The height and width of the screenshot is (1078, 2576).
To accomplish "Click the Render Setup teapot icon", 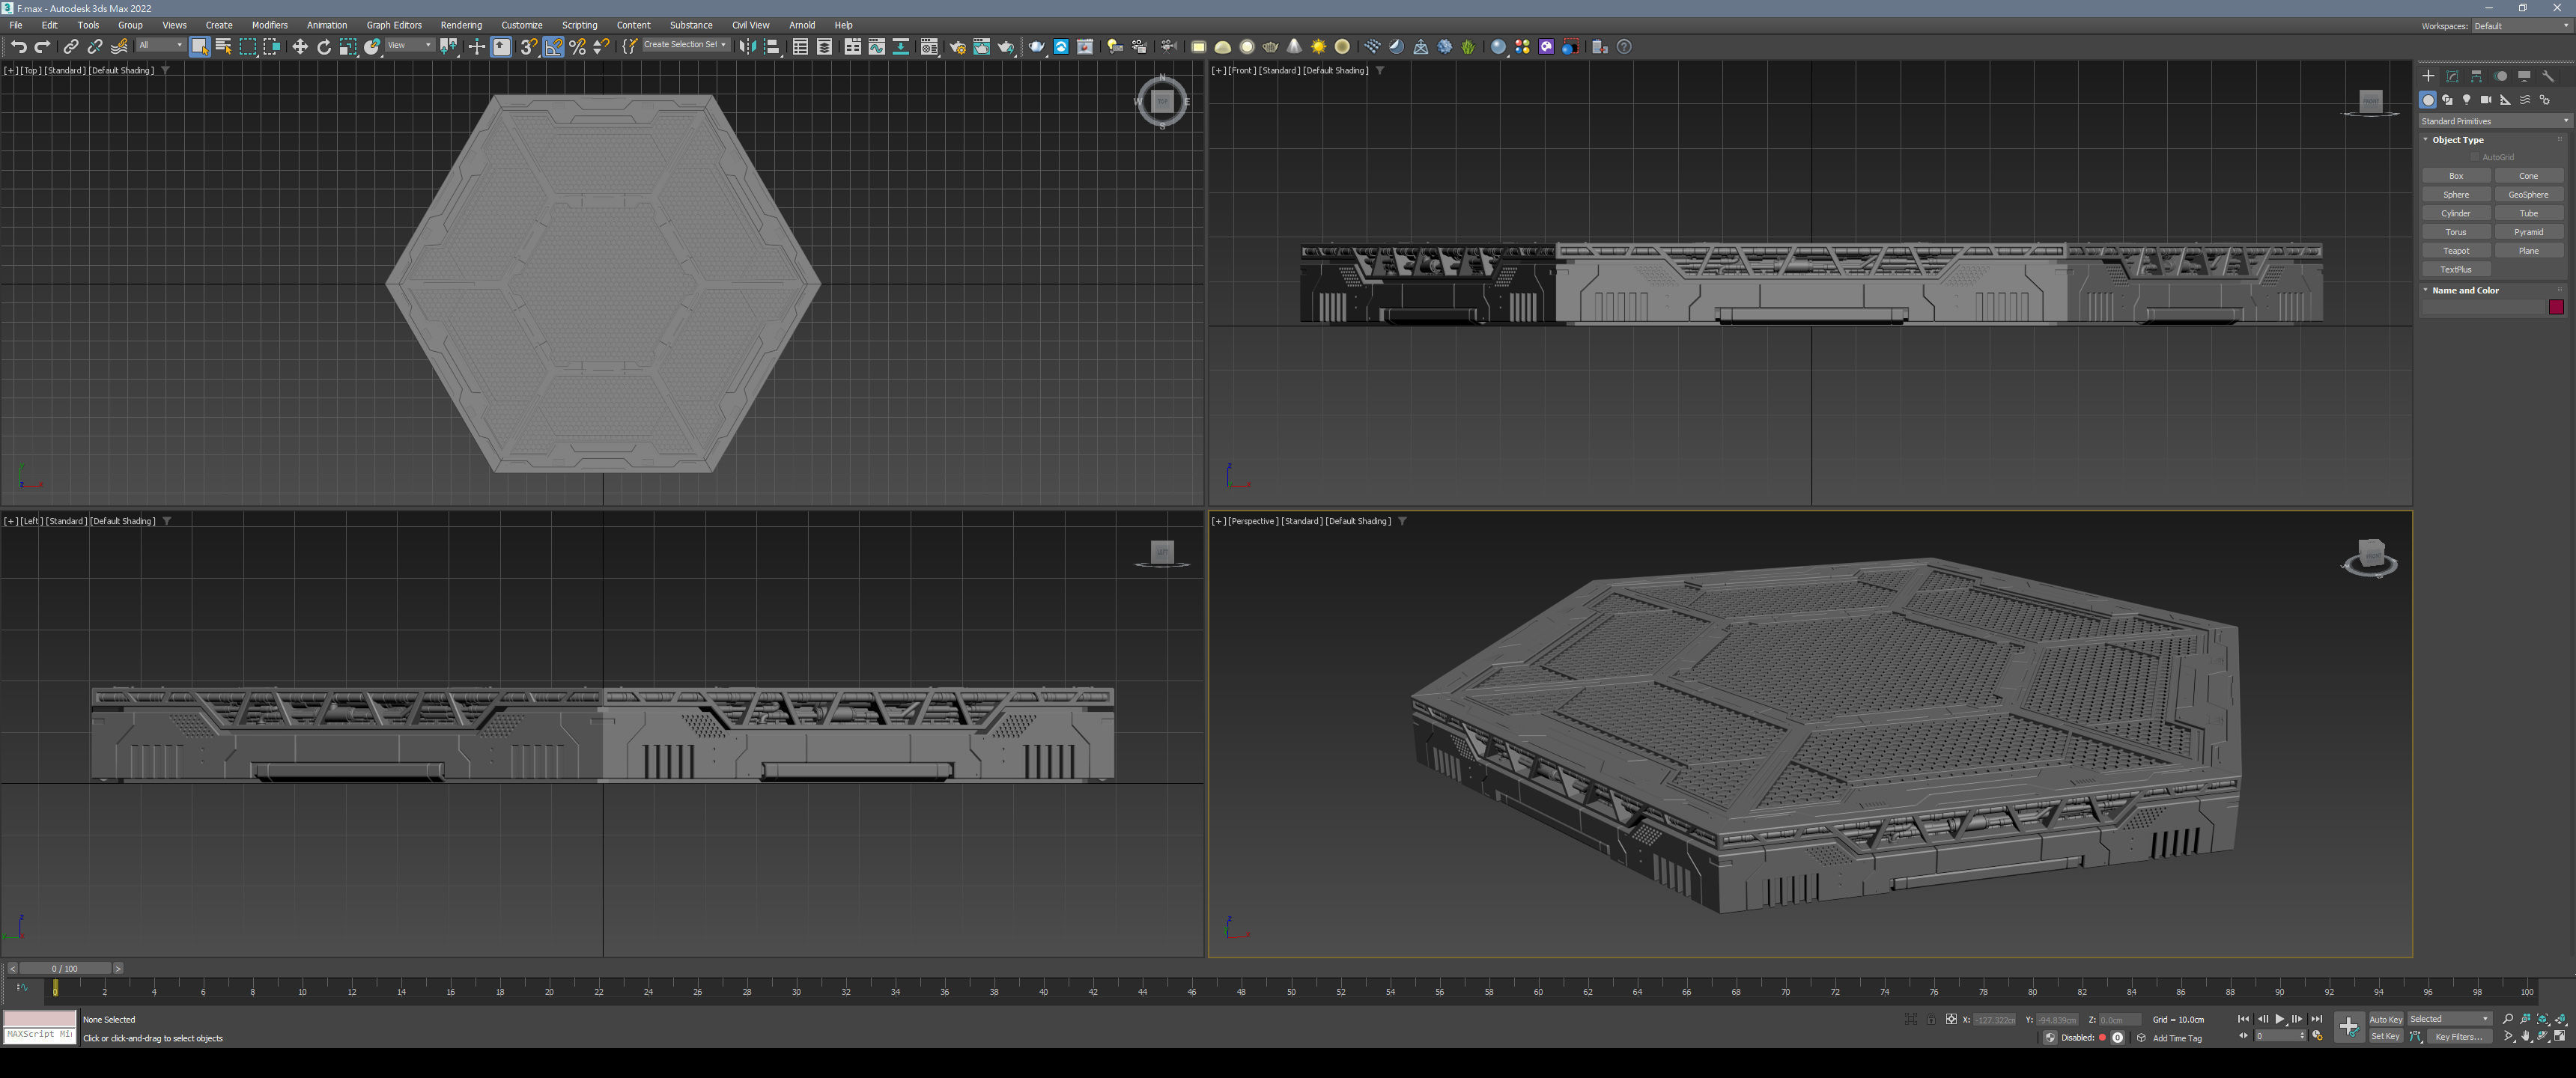I will [957, 46].
